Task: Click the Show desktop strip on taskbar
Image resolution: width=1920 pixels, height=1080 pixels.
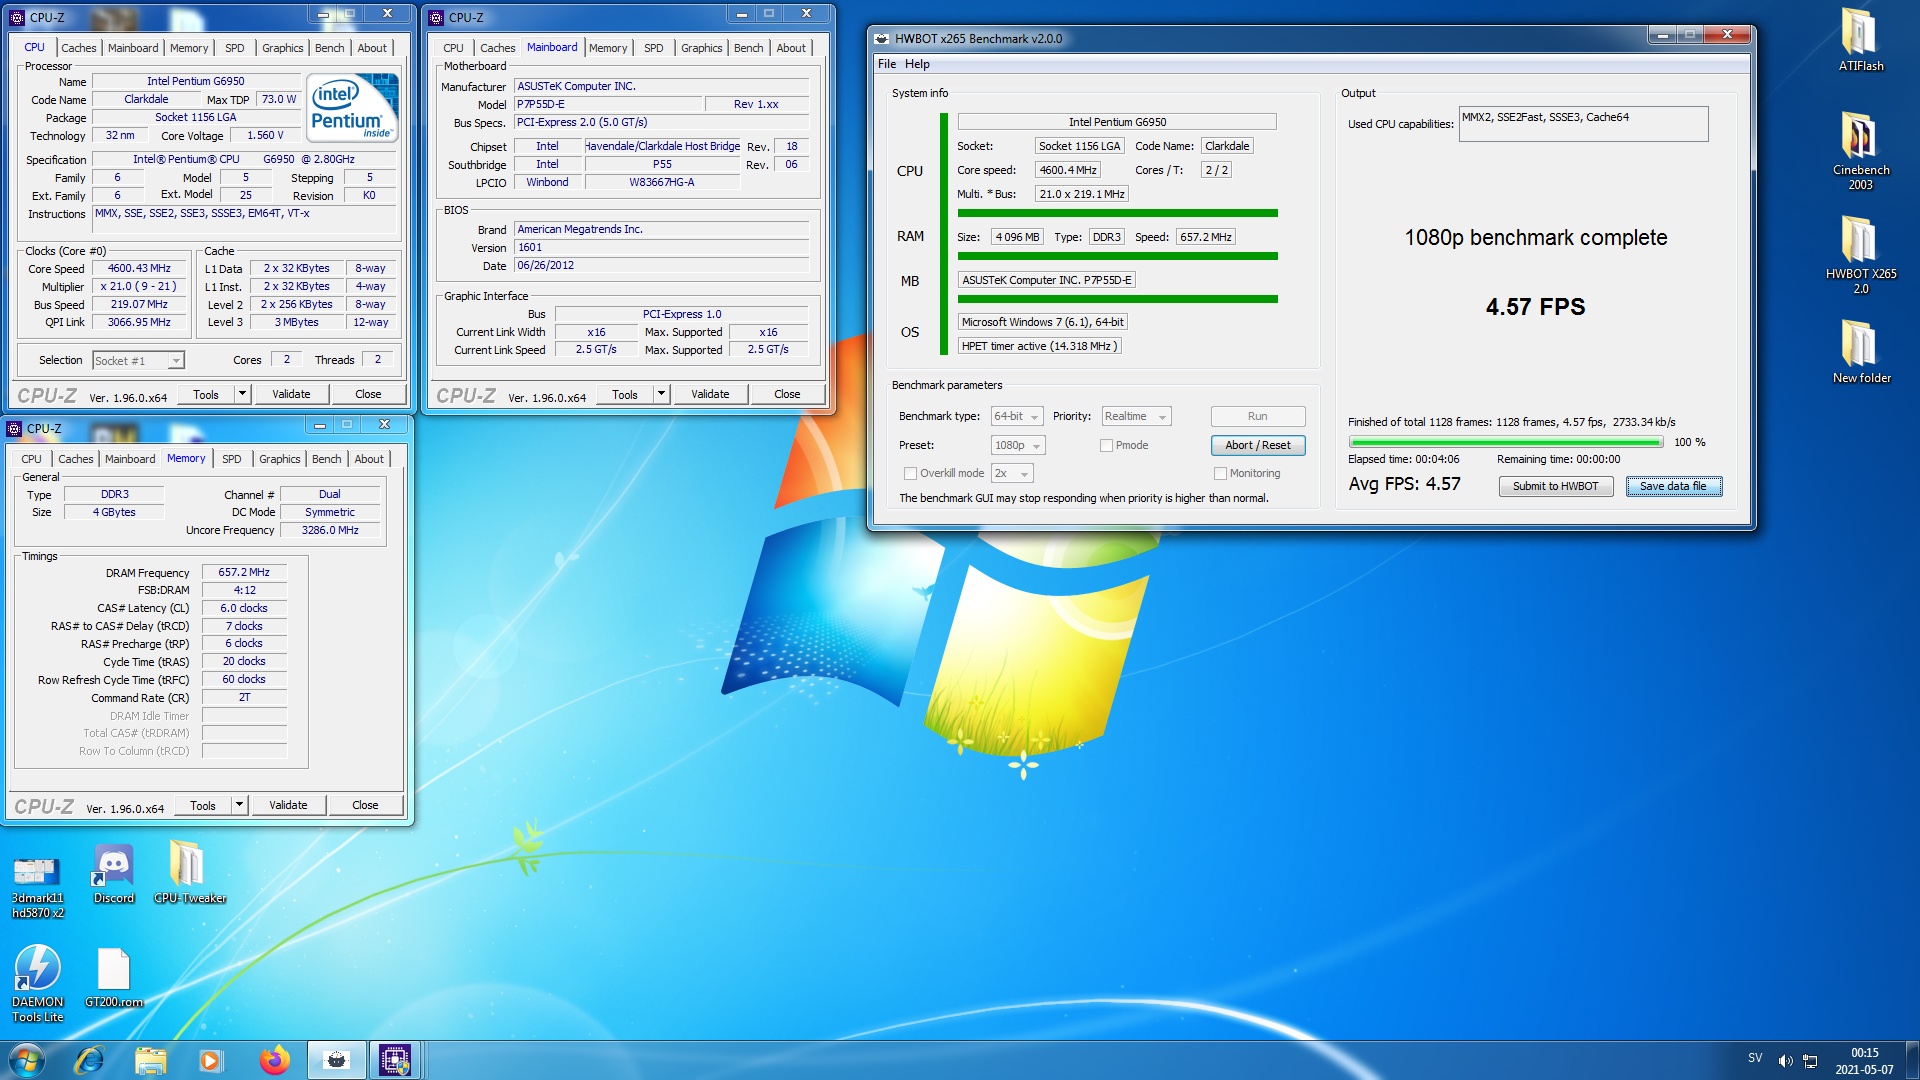Action: tap(1912, 1060)
